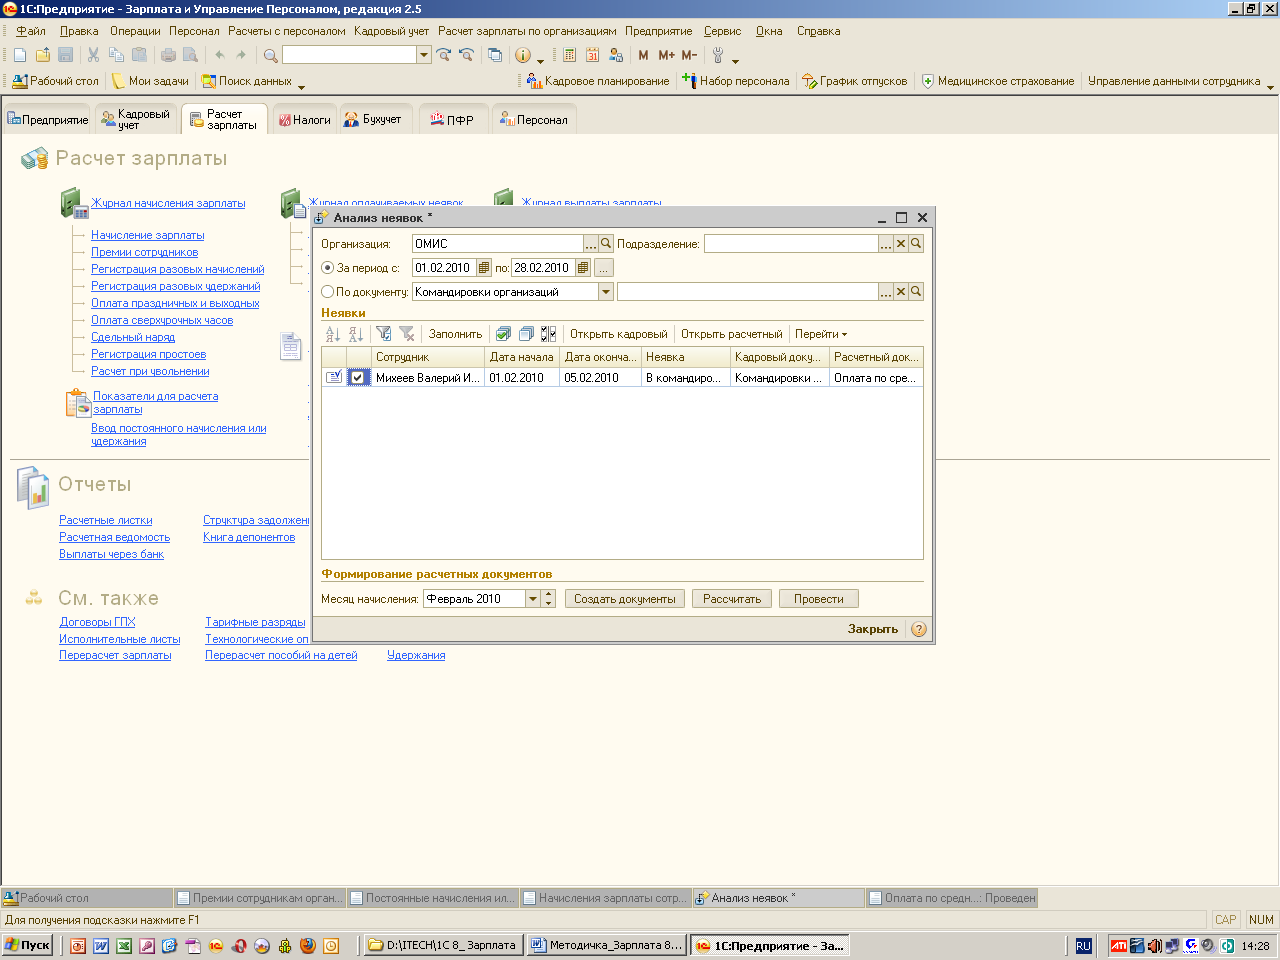
Task: Click the Сотрудник column header
Action: (x=428, y=357)
